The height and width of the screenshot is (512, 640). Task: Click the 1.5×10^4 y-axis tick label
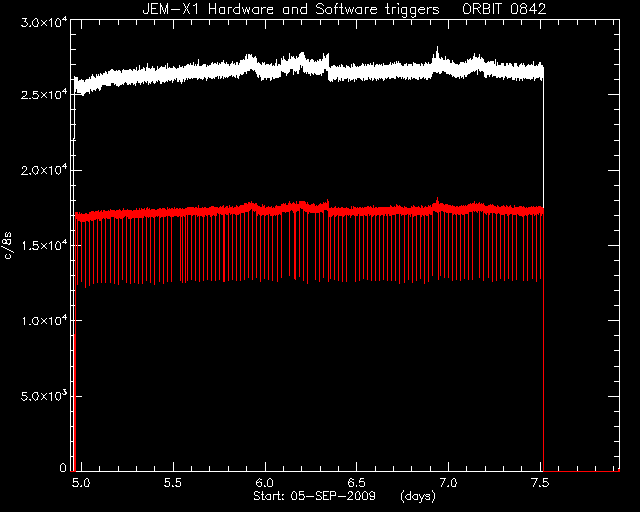coord(44,245)
